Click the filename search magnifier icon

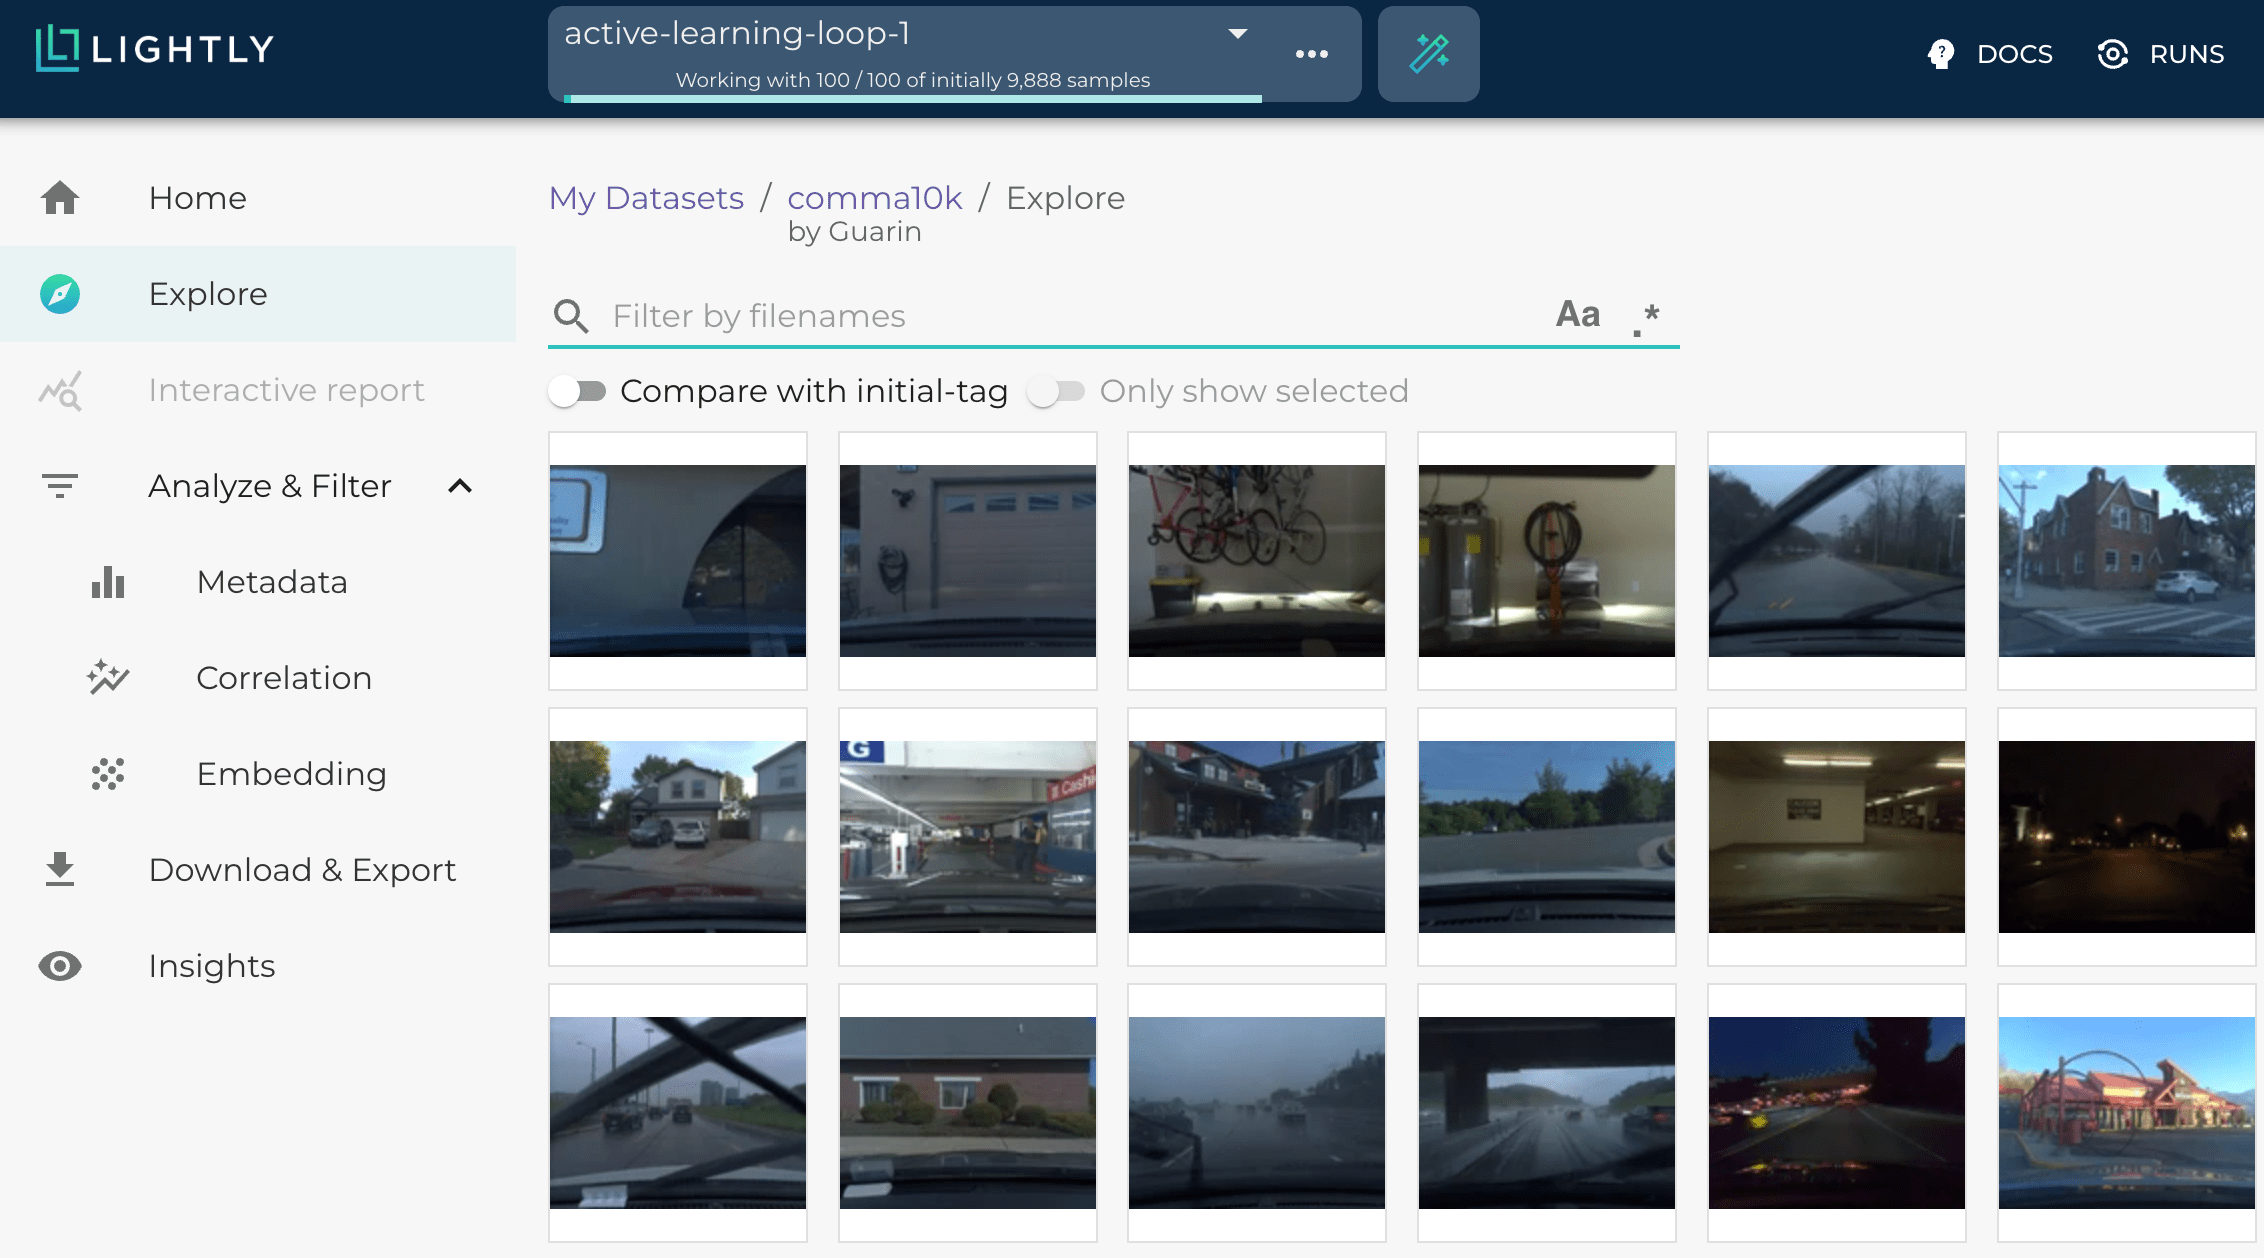[571, 315]
